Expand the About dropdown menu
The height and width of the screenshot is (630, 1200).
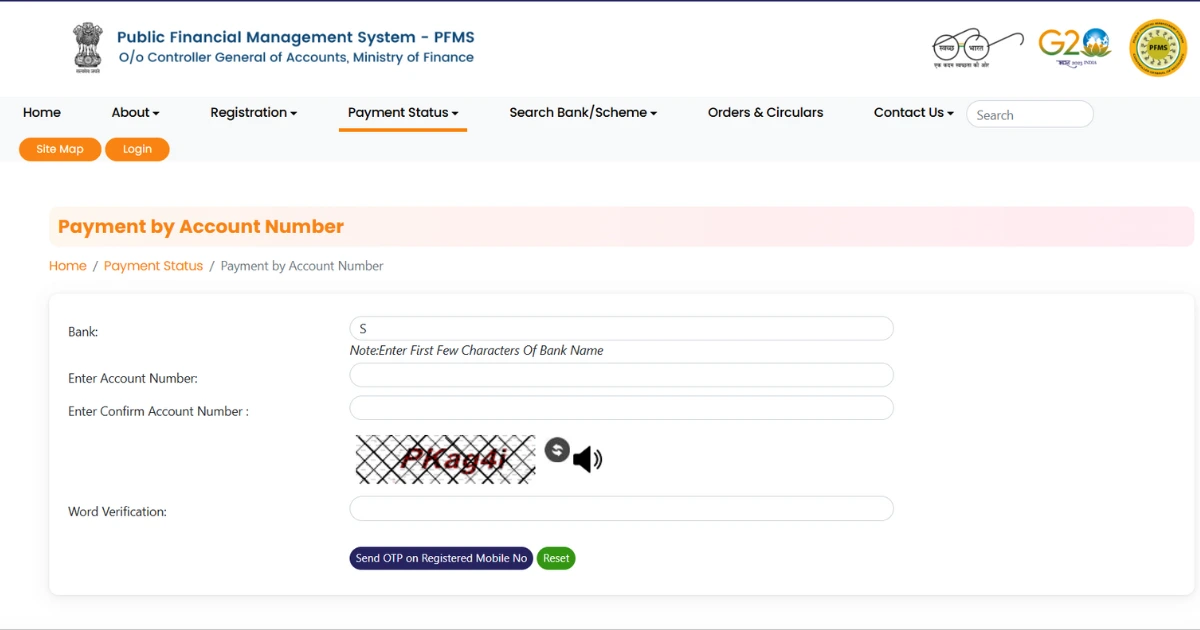[x=135, y=113]
